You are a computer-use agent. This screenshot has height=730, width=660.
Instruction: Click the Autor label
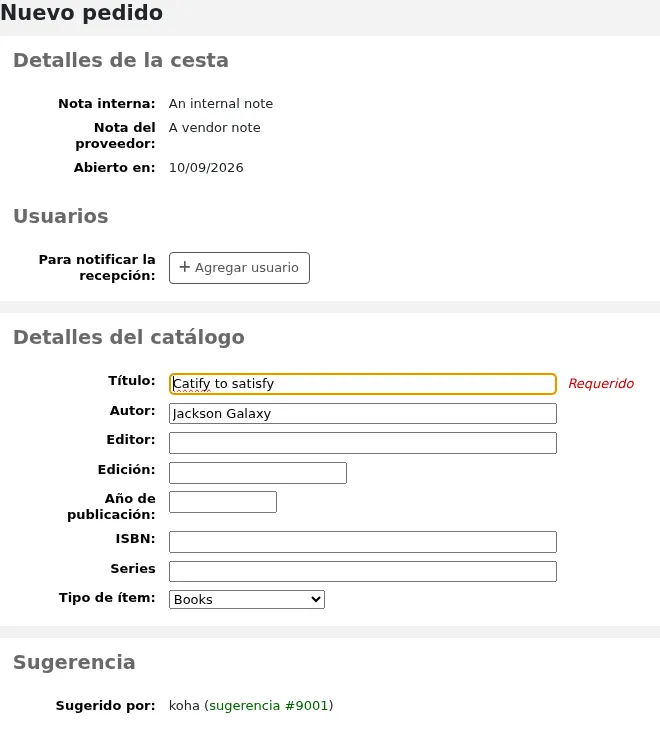click(133, 411)
